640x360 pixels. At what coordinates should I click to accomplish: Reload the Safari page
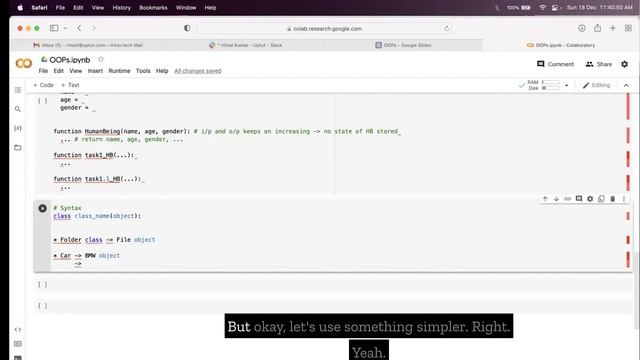[447, 29]
